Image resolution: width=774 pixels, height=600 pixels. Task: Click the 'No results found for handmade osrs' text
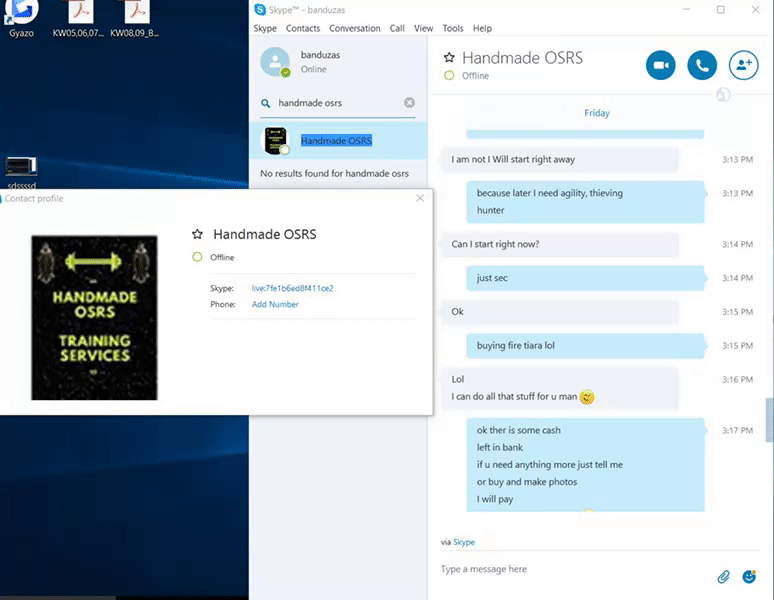334,174
